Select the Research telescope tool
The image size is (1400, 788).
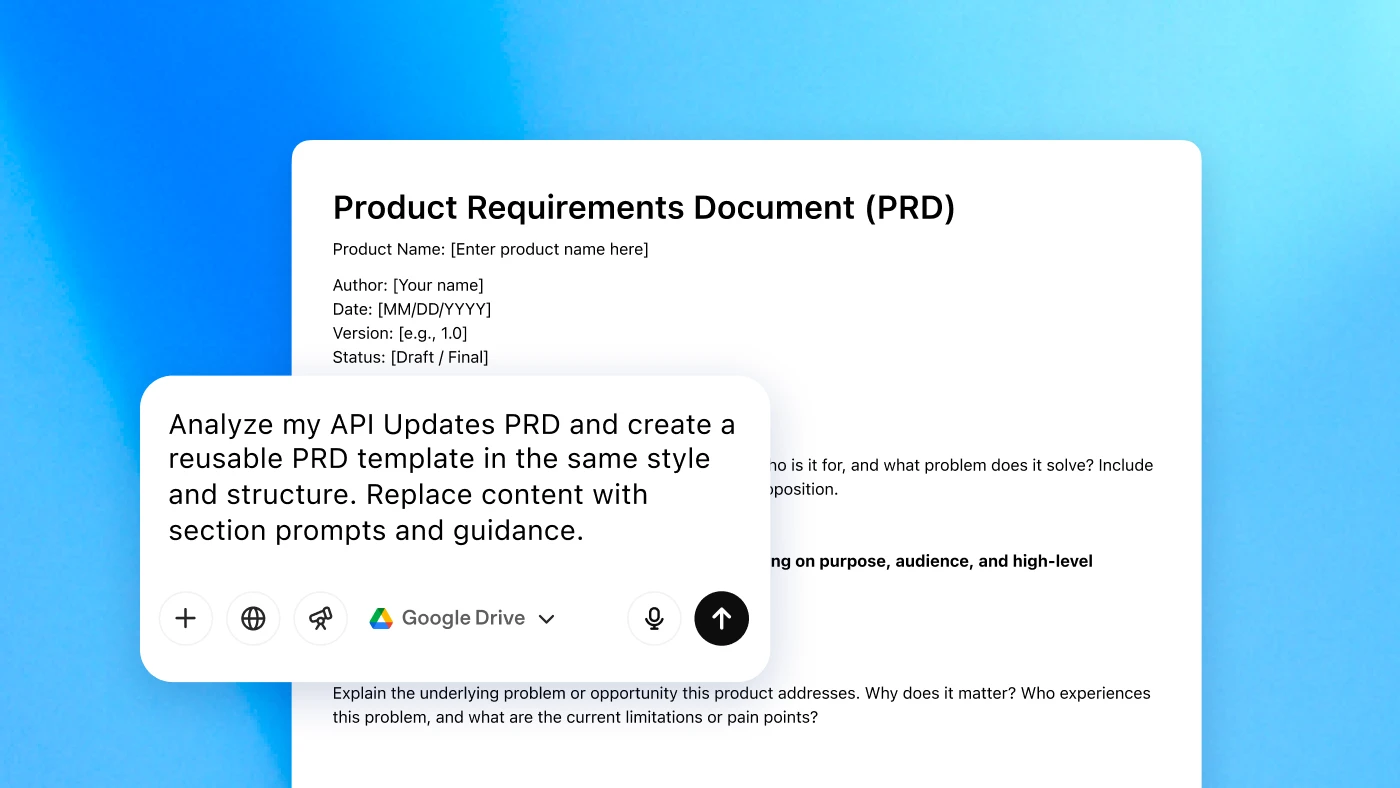[x=320, y=618]
